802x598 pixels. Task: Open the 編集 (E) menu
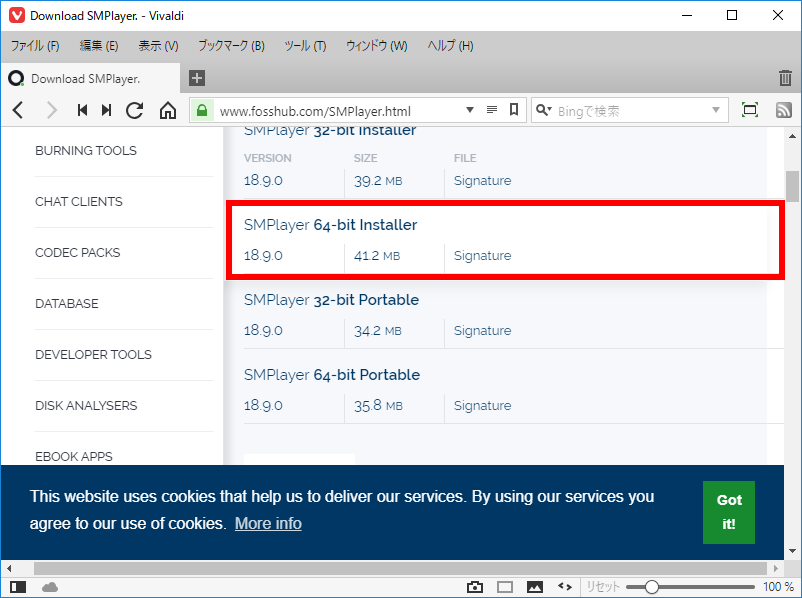tap(99, 46)
